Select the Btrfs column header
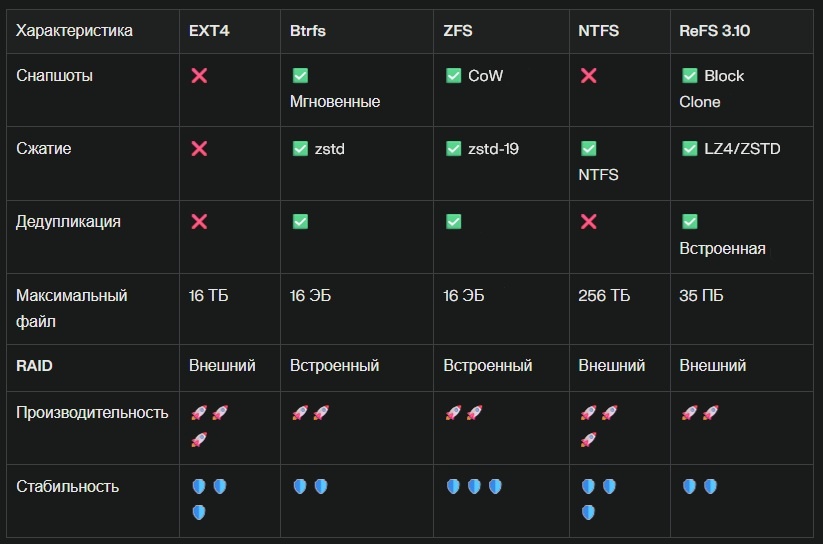This screenshot has height=544, width=823. click(308, 31)
